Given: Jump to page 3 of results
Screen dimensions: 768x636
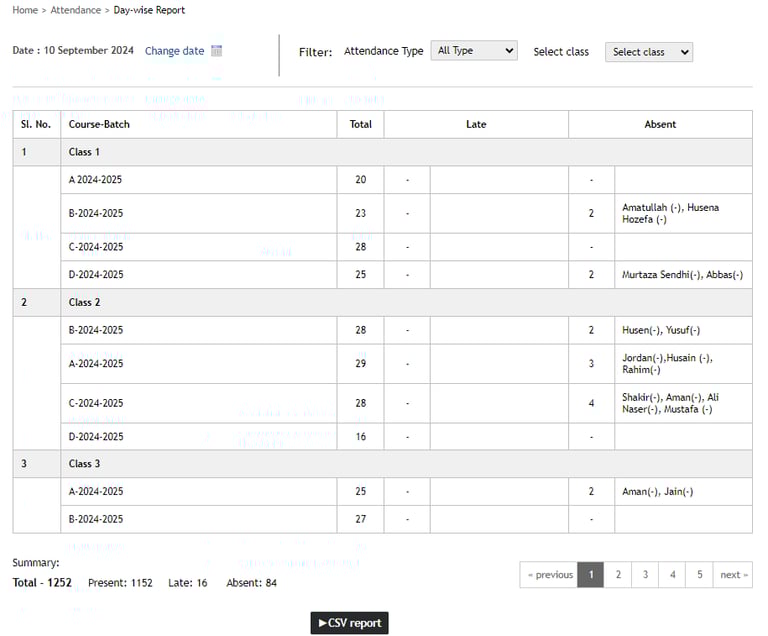Looking at the screenshot, I should click(x=645, y=575).
